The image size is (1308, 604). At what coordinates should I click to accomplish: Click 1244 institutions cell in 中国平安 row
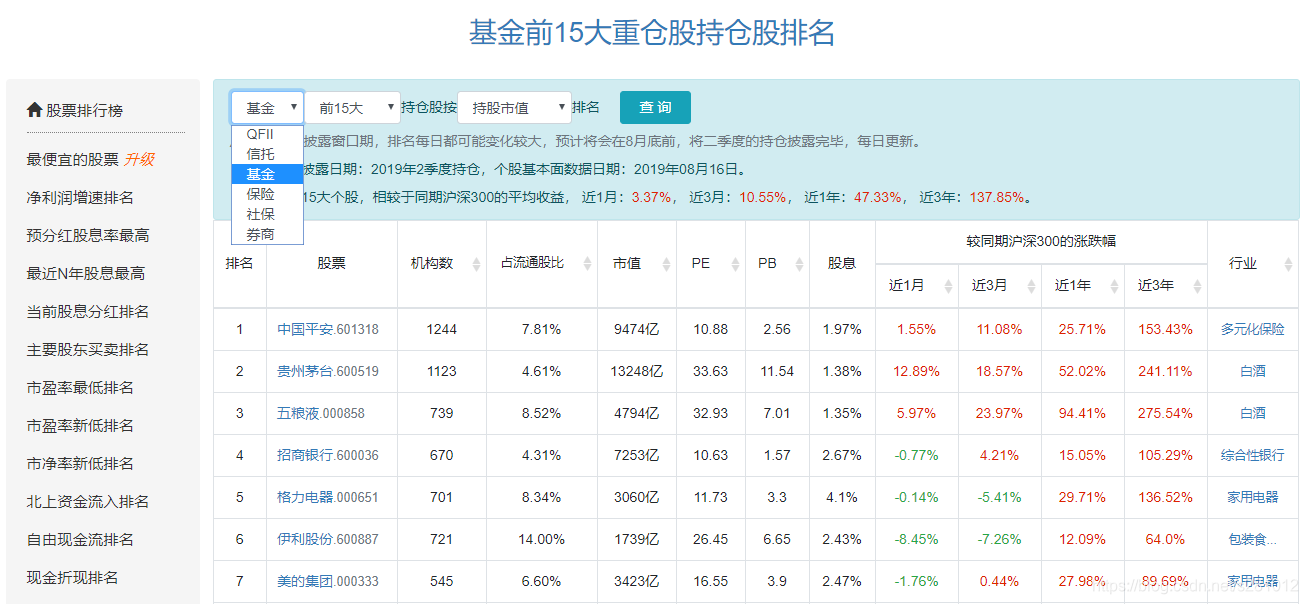(x=441, y=329)
